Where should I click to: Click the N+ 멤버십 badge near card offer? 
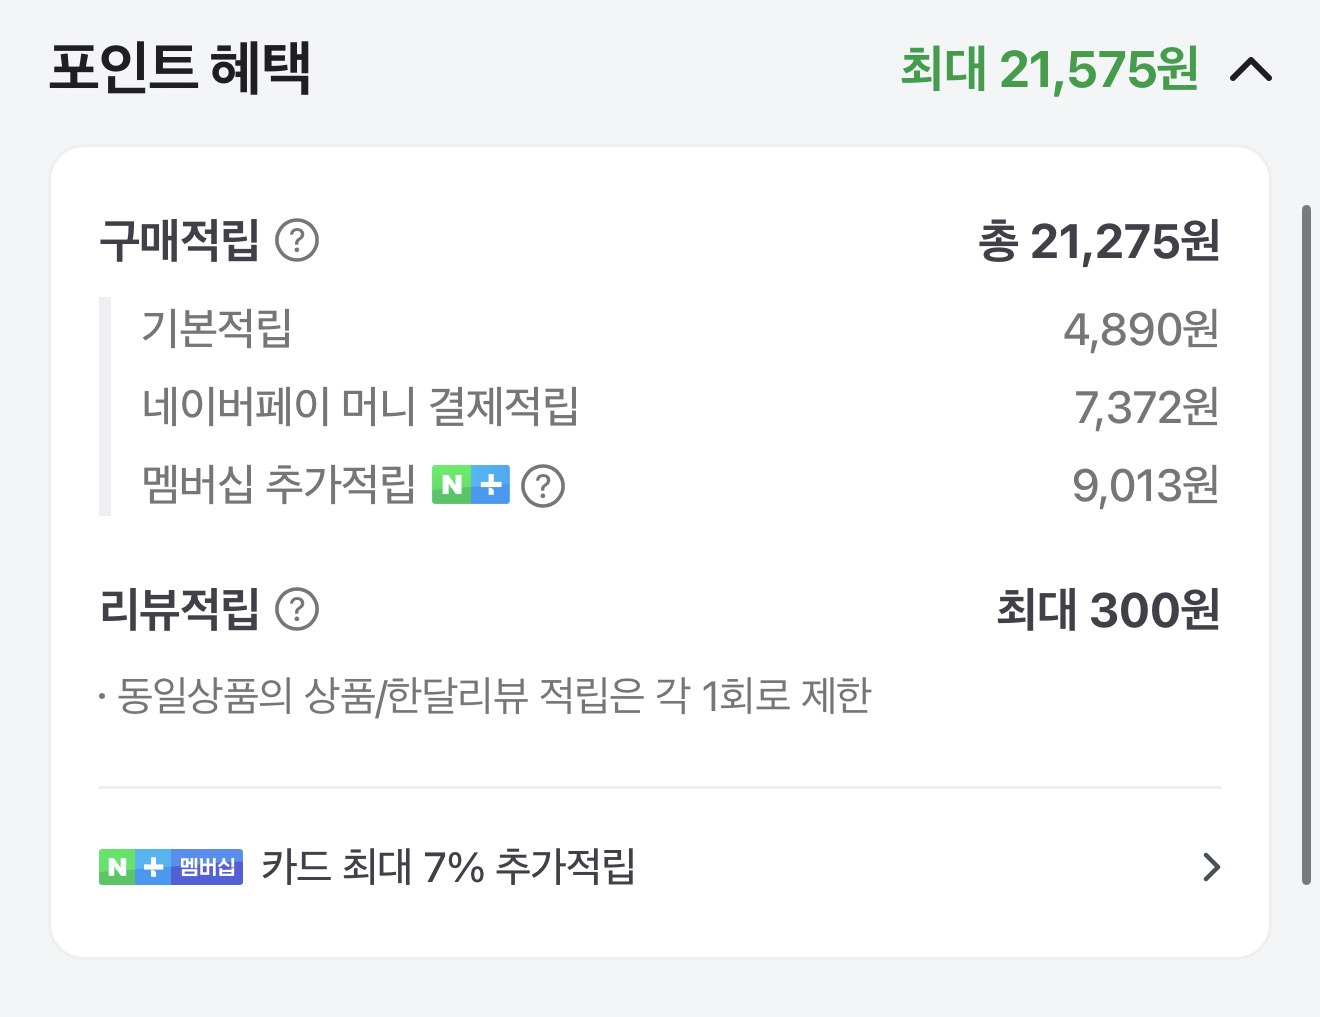(171, 867)
